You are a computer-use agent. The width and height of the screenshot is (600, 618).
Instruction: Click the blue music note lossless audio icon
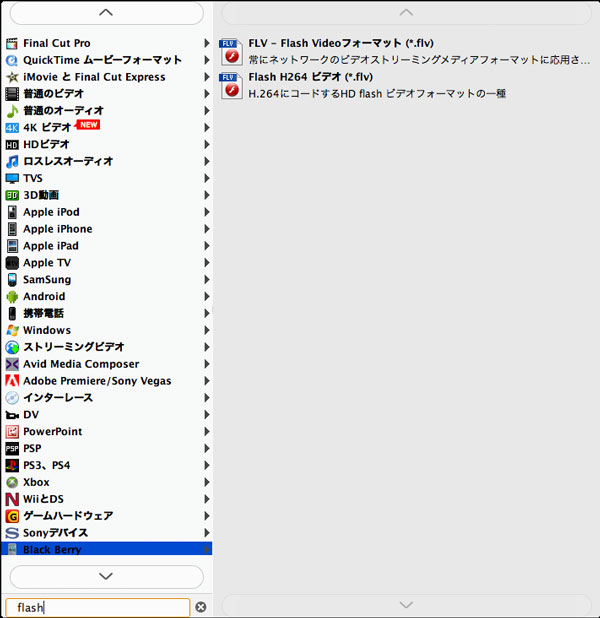[x=12, y=162]
